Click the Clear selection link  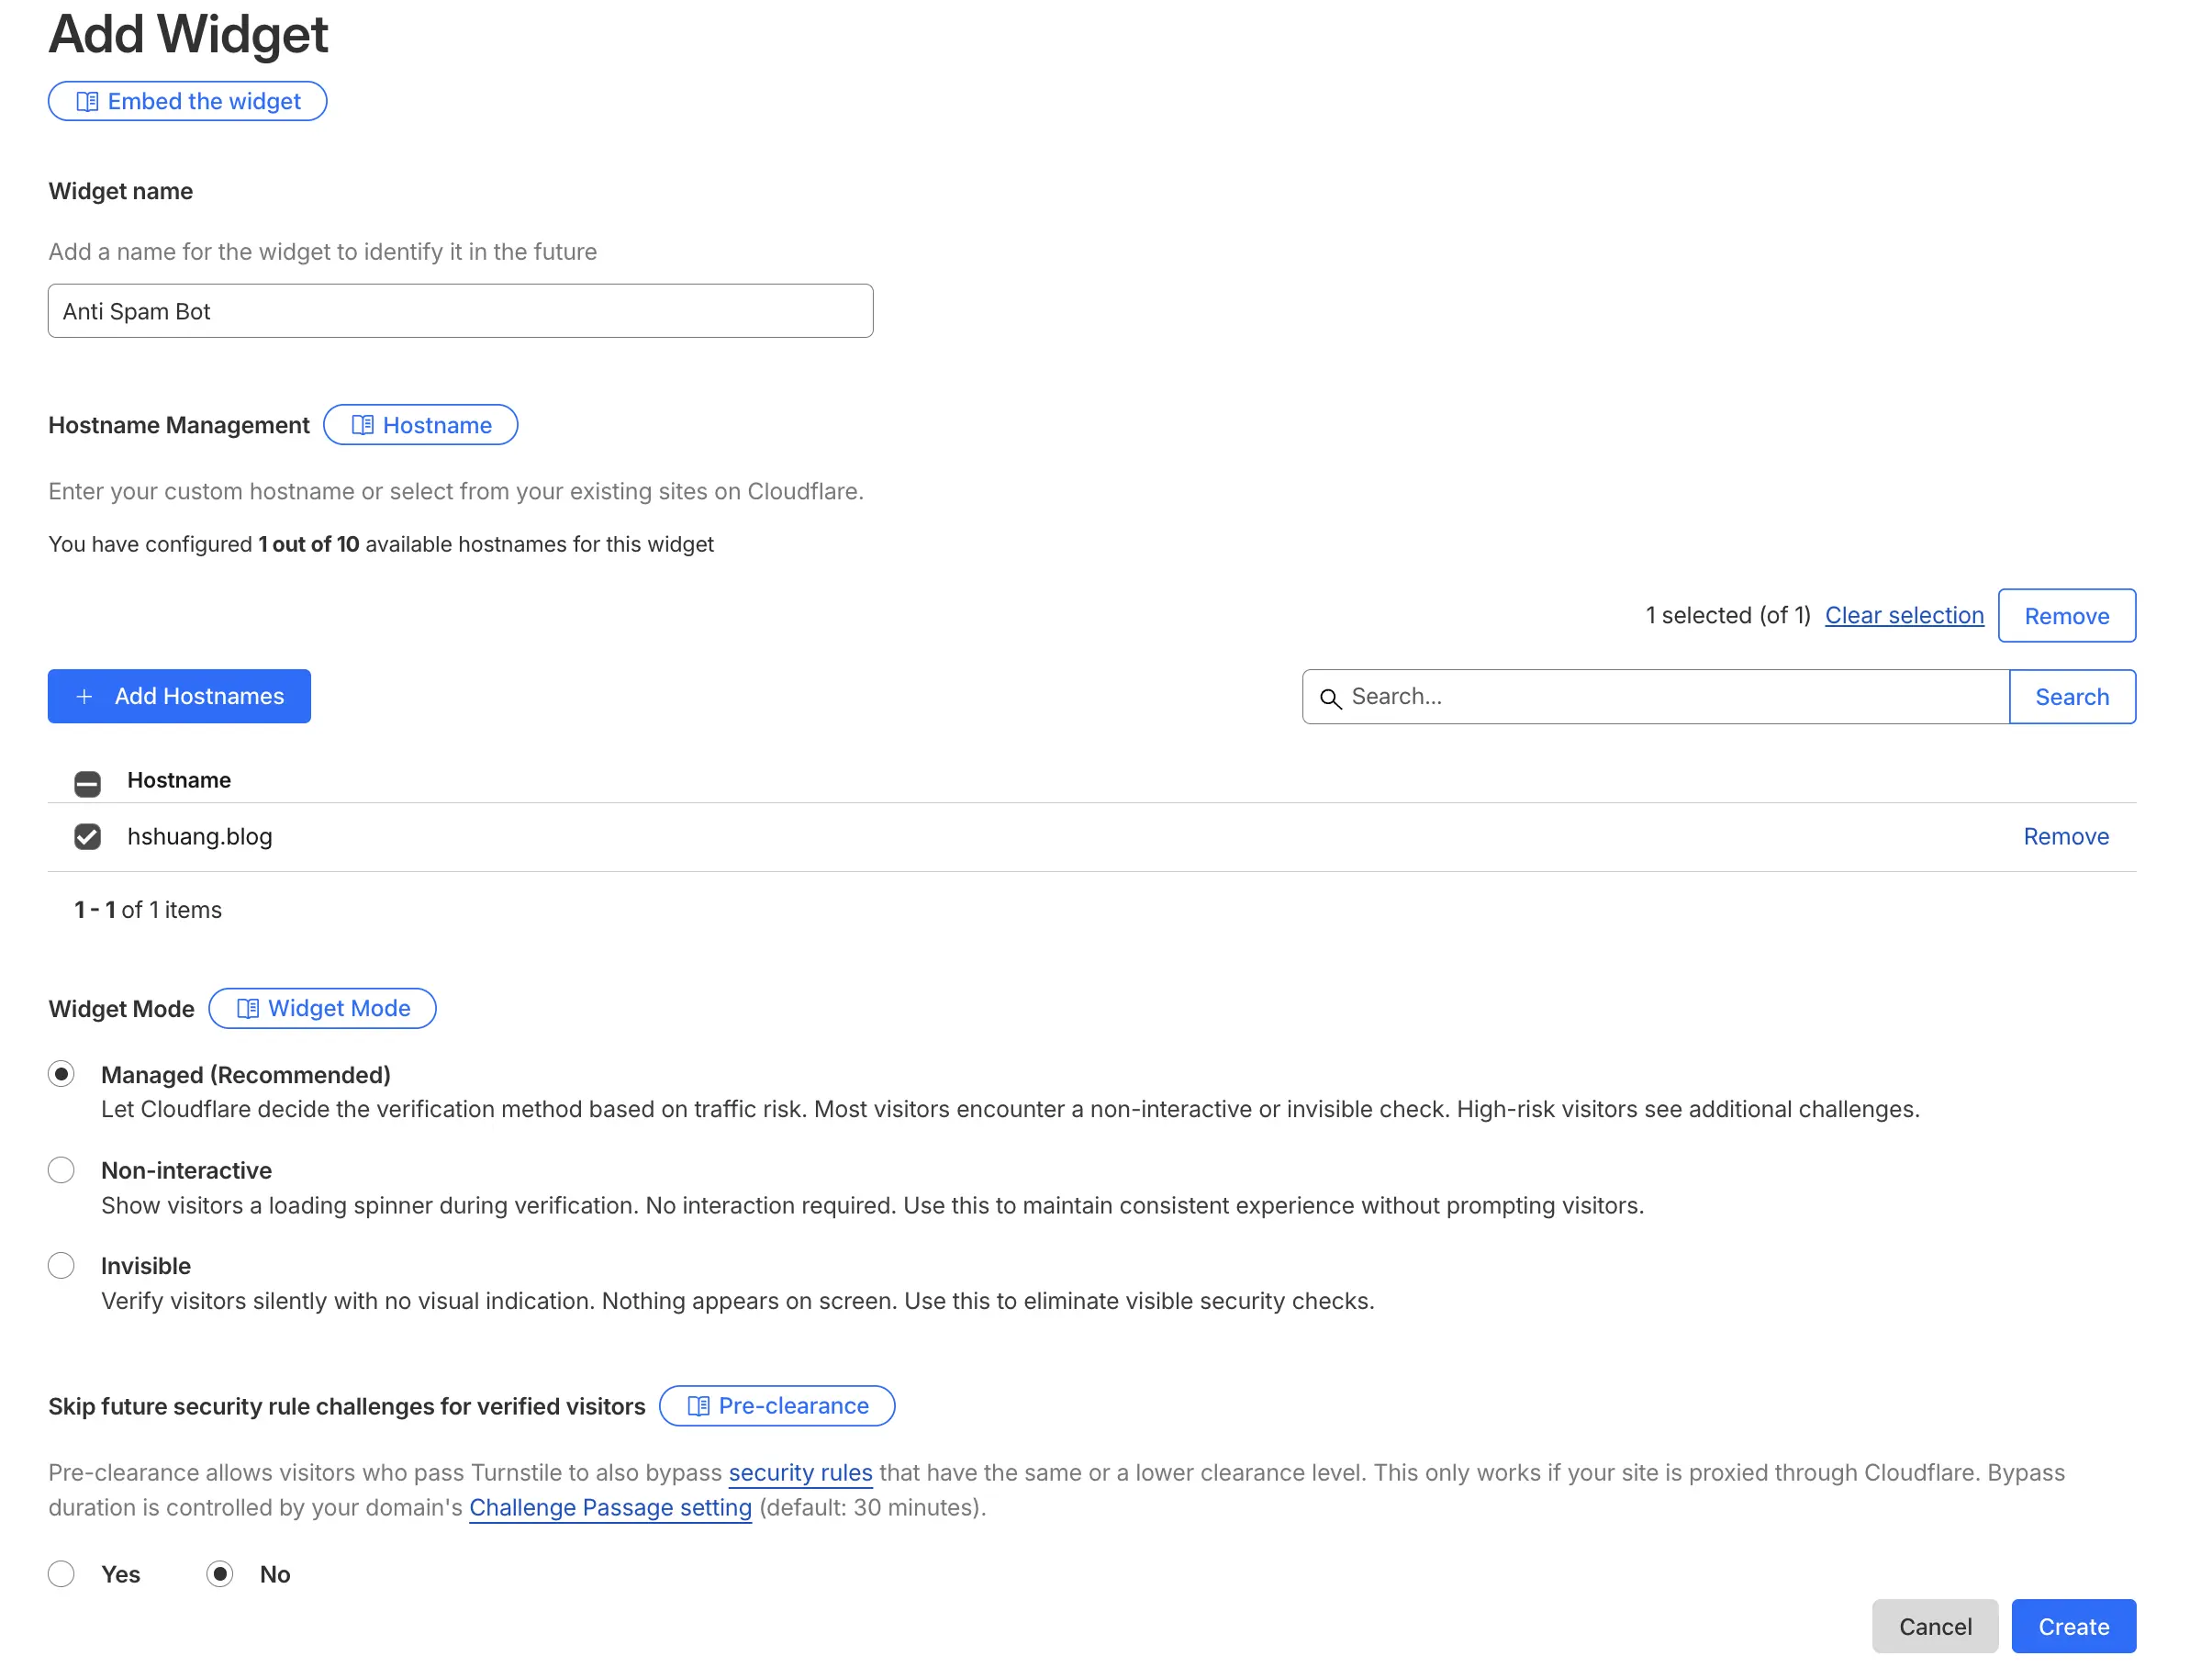tap(1903, 616)
